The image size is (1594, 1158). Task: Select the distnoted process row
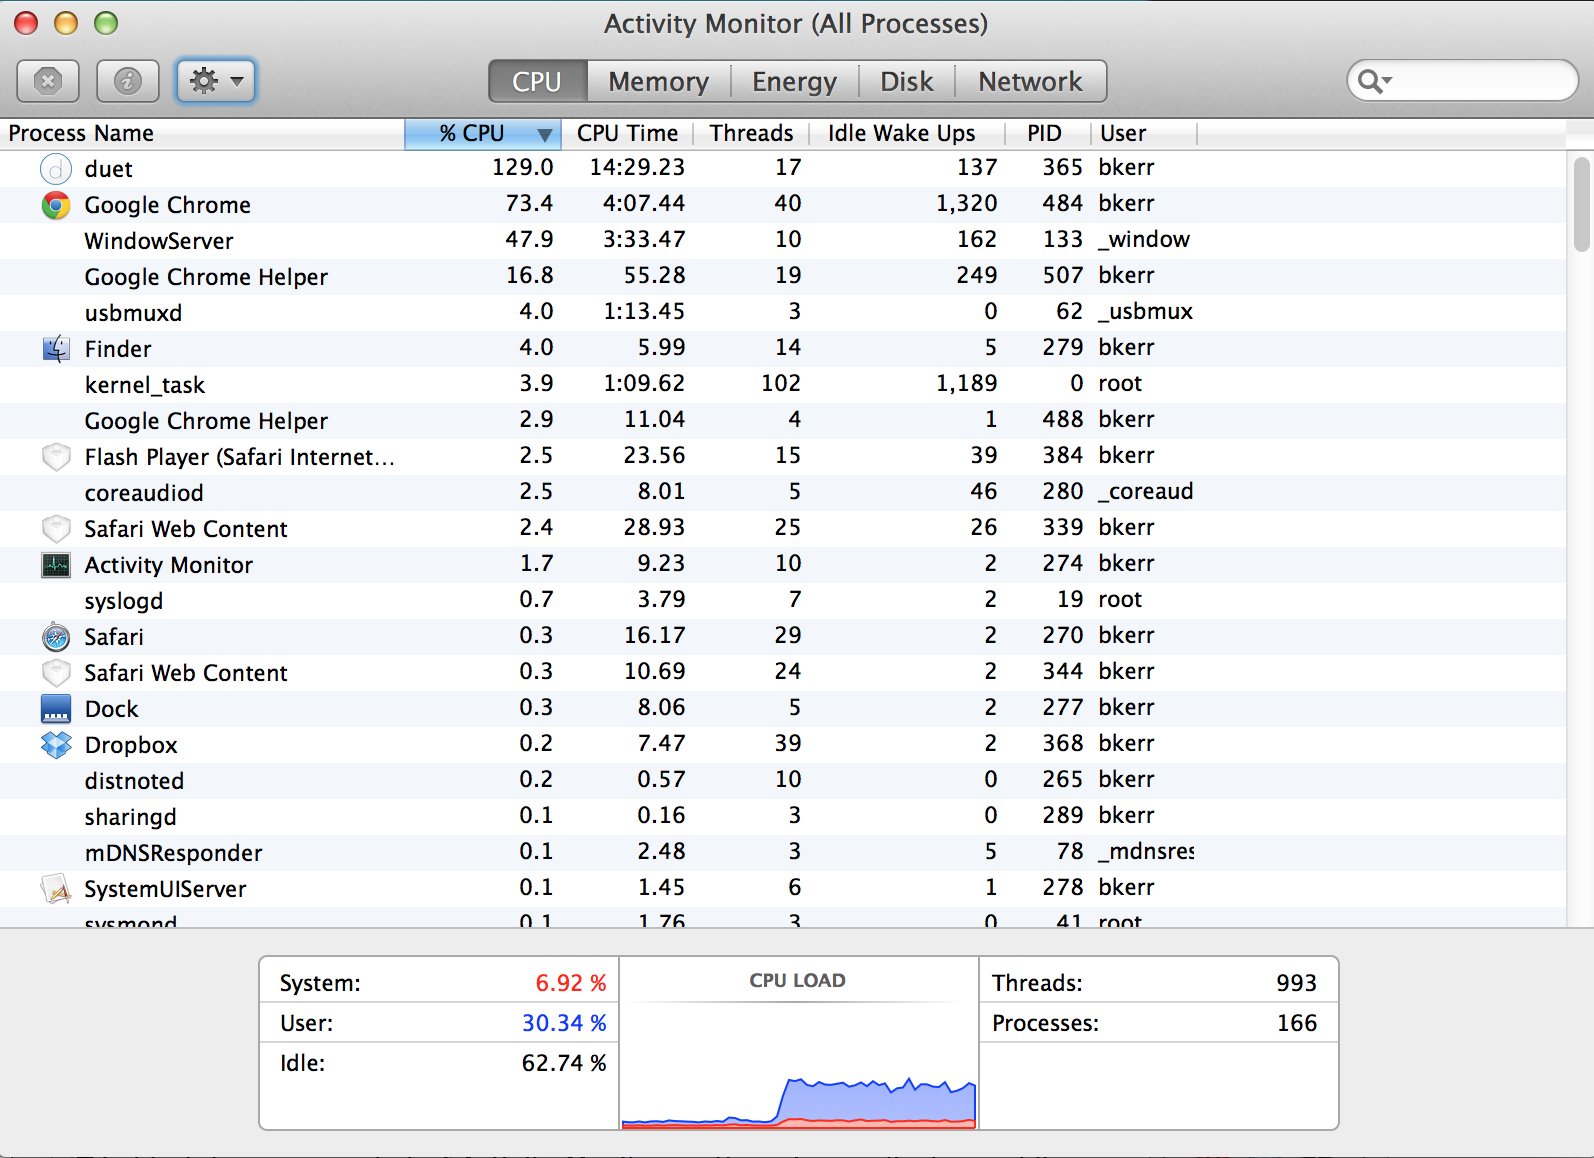pos(783,781)
